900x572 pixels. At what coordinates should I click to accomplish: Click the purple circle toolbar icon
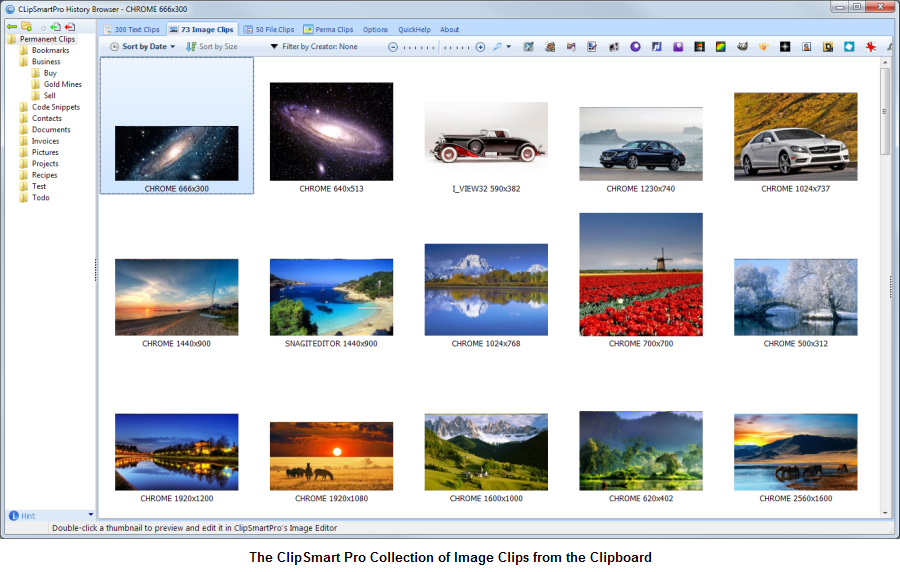pyautogui.click(x=635, y=47)
